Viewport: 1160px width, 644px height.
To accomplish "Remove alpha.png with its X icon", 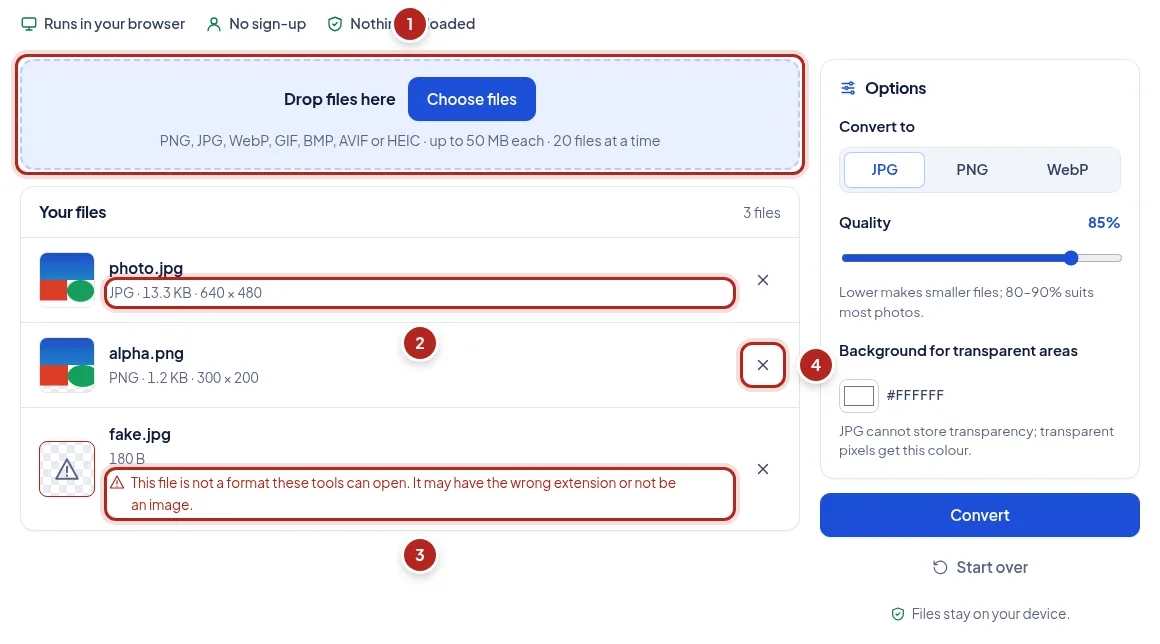I will click(763, 365).
